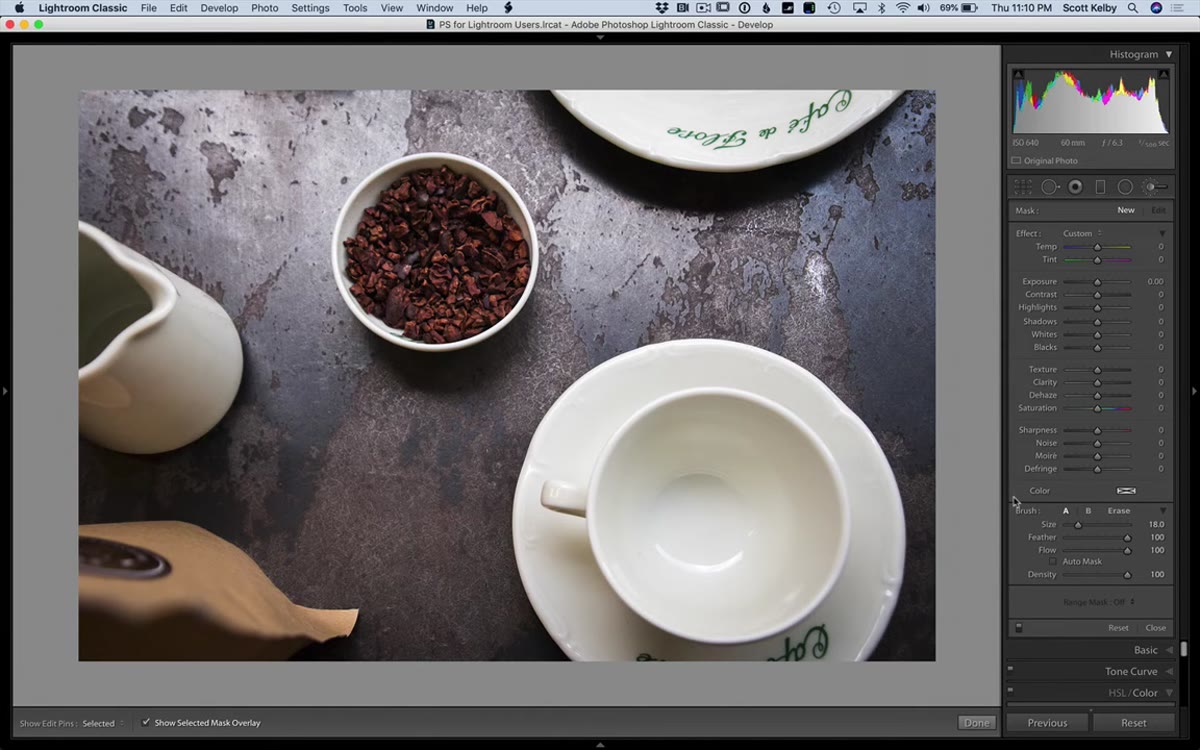Viewport: 1200px width, 750px height.
Task: Toggle HSL/Color panel on/off switch
Action: pyautogui.click(x=1010, y=689)
